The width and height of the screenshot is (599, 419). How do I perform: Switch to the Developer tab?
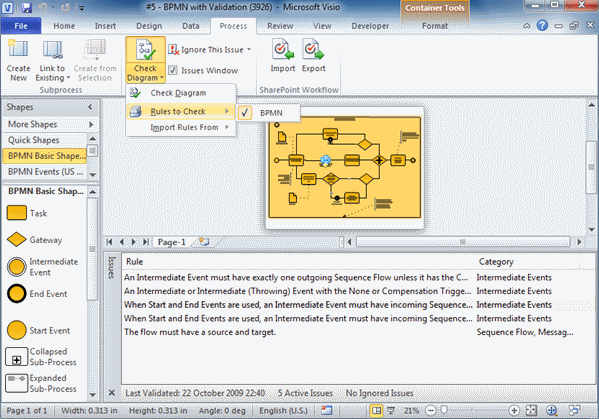coord(370,26)
